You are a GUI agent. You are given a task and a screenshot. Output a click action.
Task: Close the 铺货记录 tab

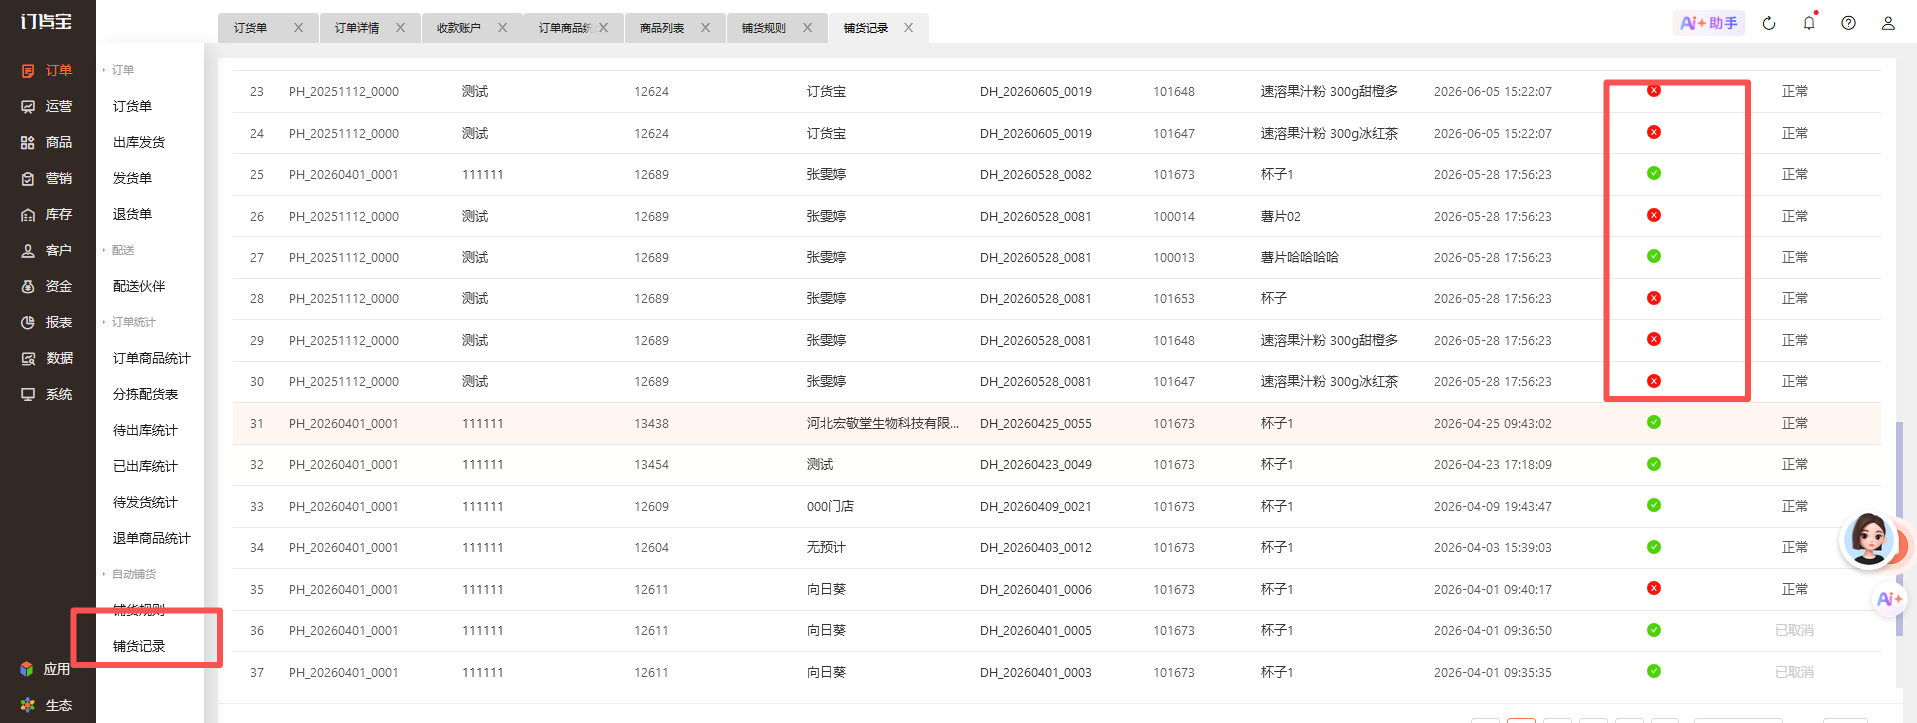pyautogui.click(x=908, y=28)
